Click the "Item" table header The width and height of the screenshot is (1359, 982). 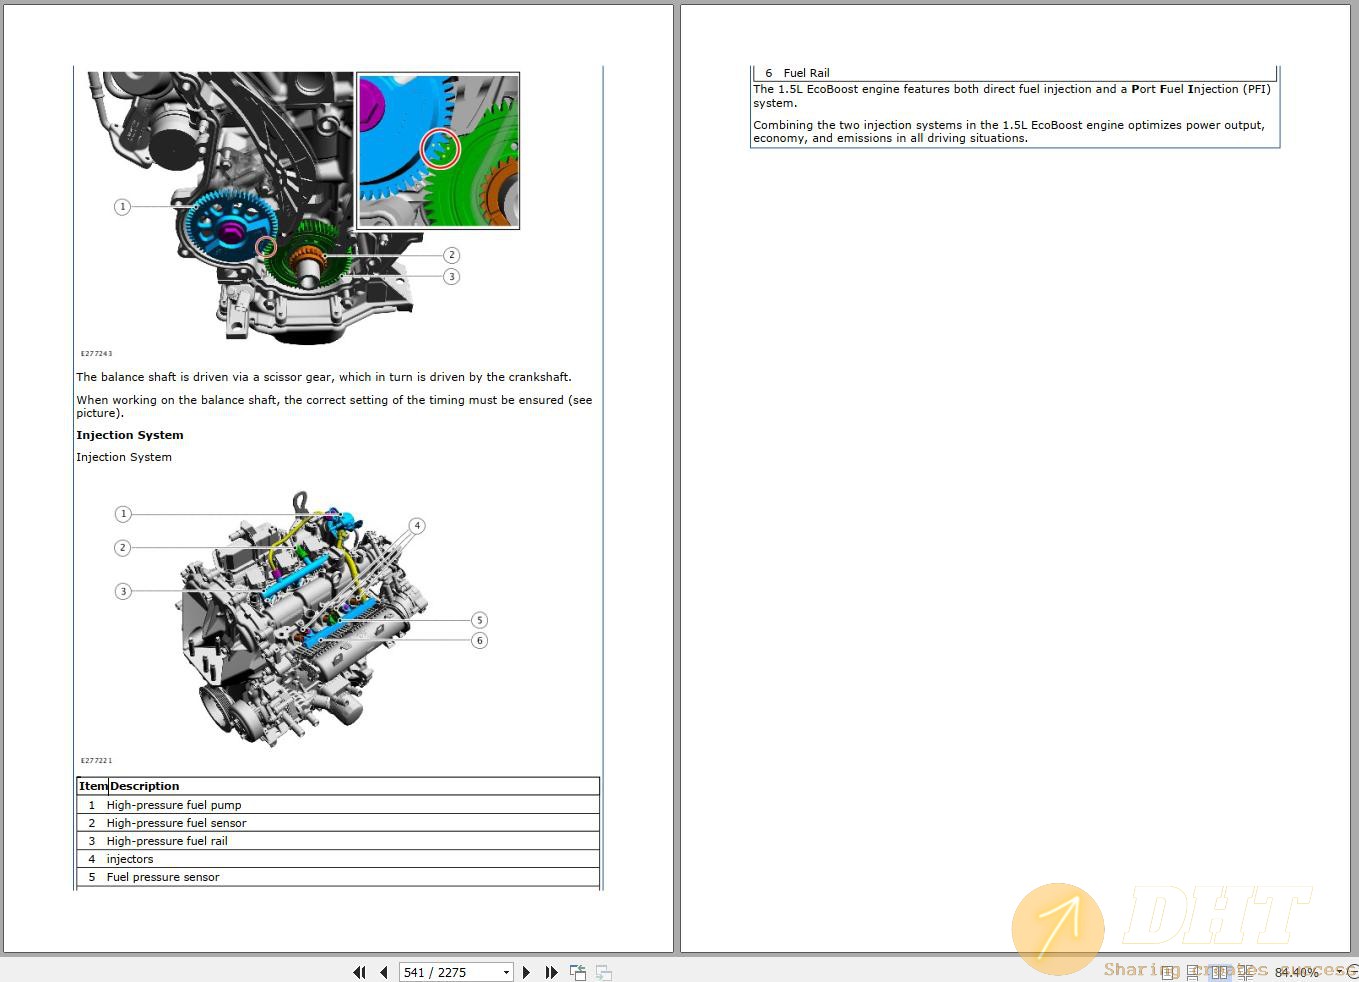click(x=93, y=786)
